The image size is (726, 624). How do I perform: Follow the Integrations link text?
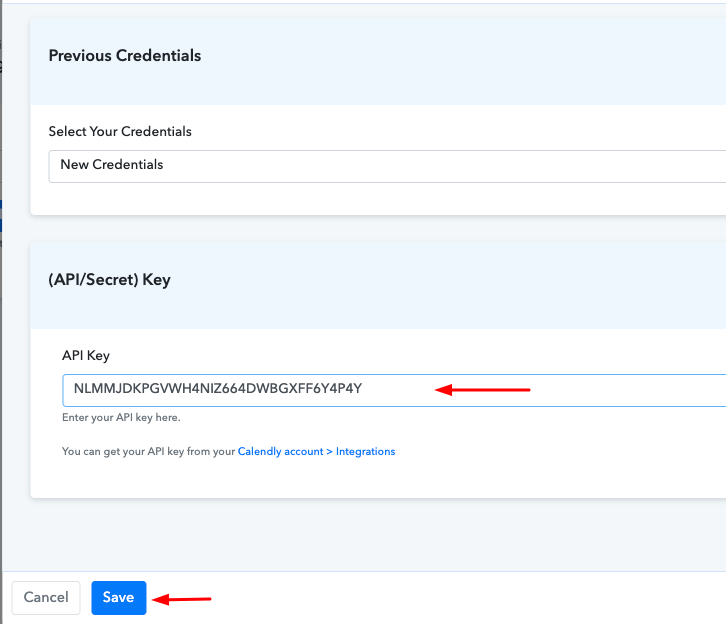point(365,451)
